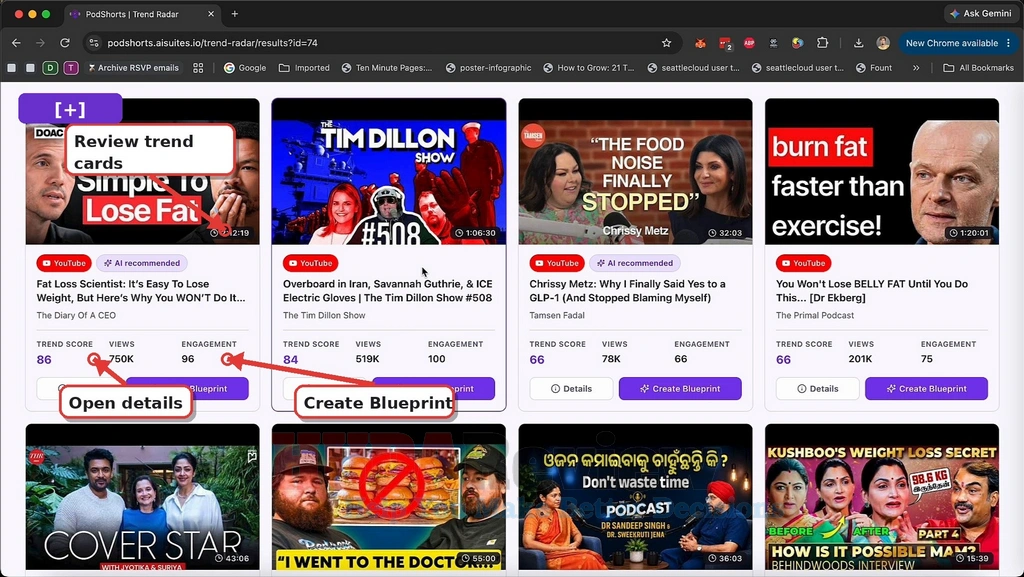This screenshot has width=1024, height=577.
Task: Click YouTube badge on Tim Dillon card
Action: pyautogui.click(x=310, y=263)
